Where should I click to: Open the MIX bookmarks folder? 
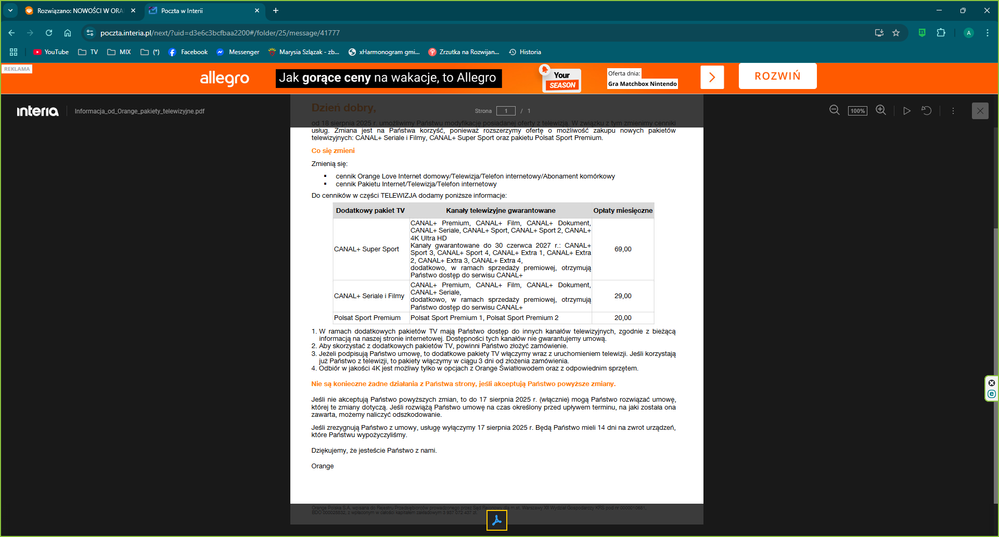(x=119, y=52)
